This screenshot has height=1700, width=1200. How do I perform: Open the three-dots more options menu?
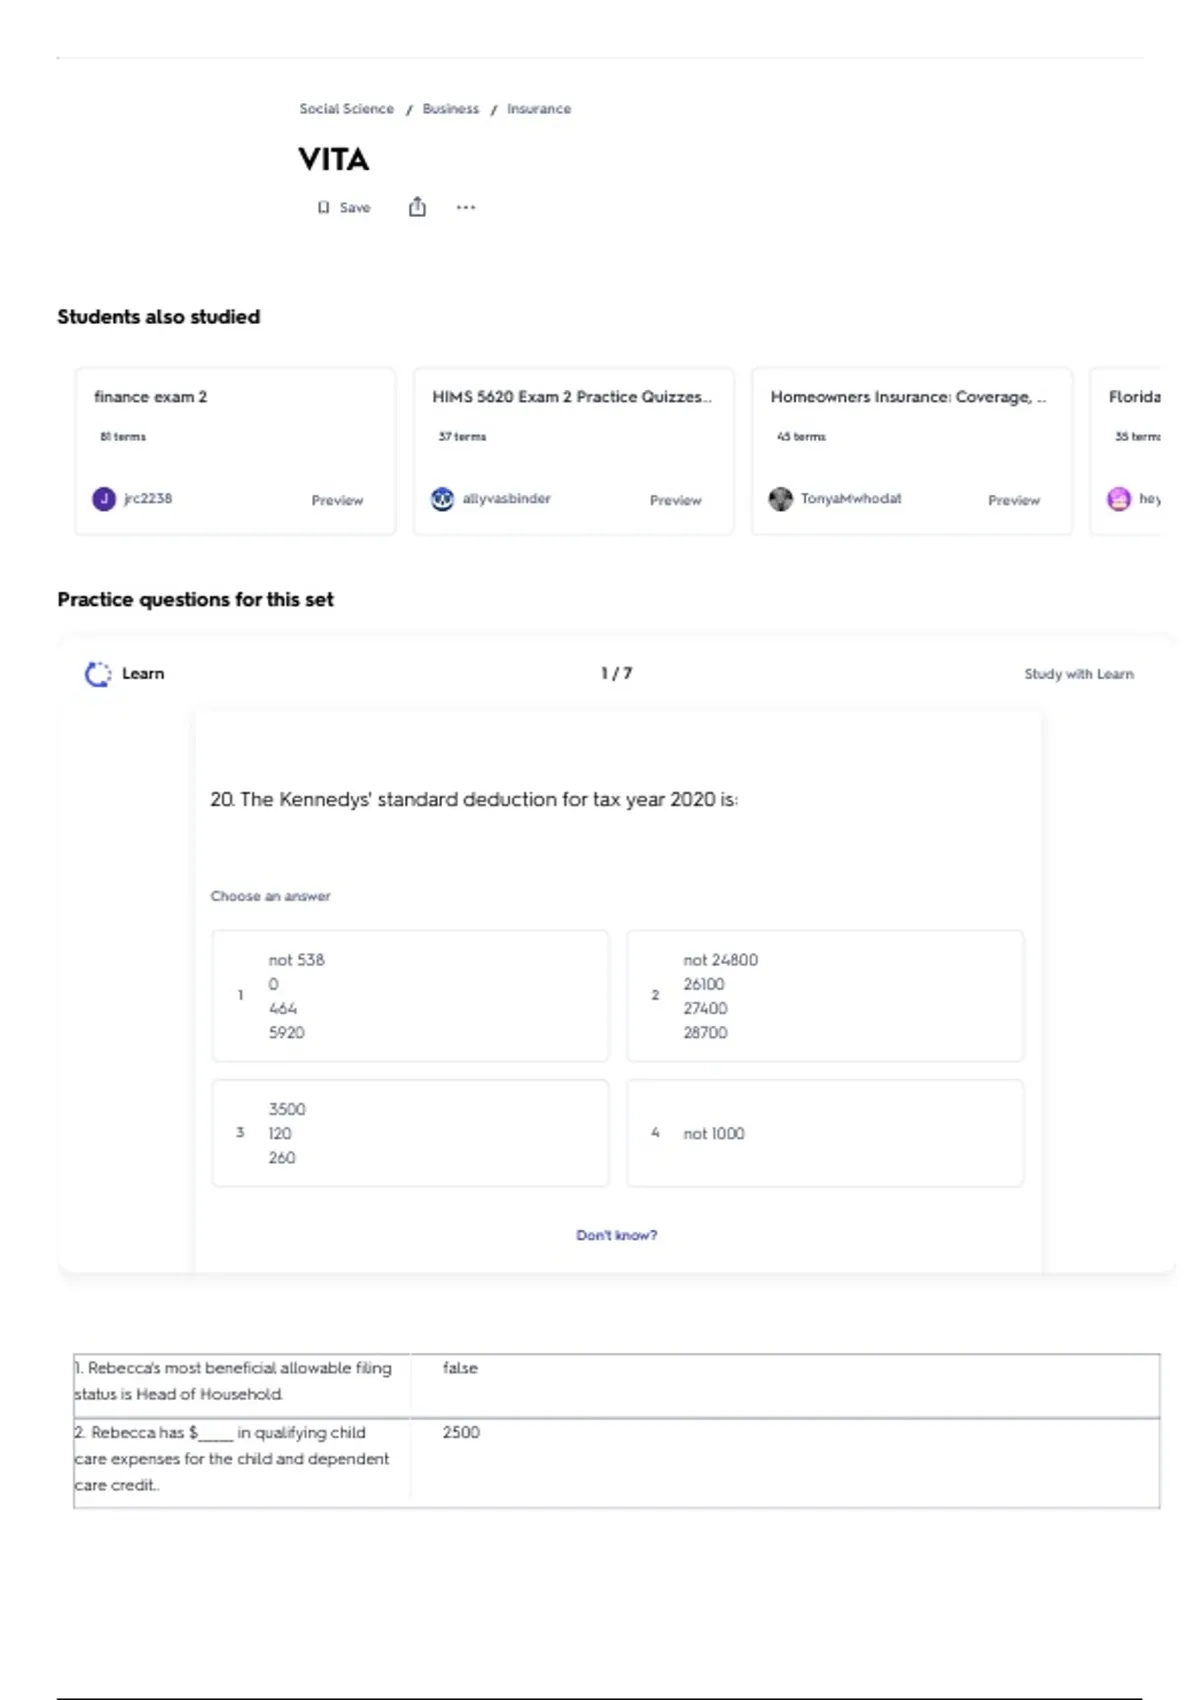466,207
